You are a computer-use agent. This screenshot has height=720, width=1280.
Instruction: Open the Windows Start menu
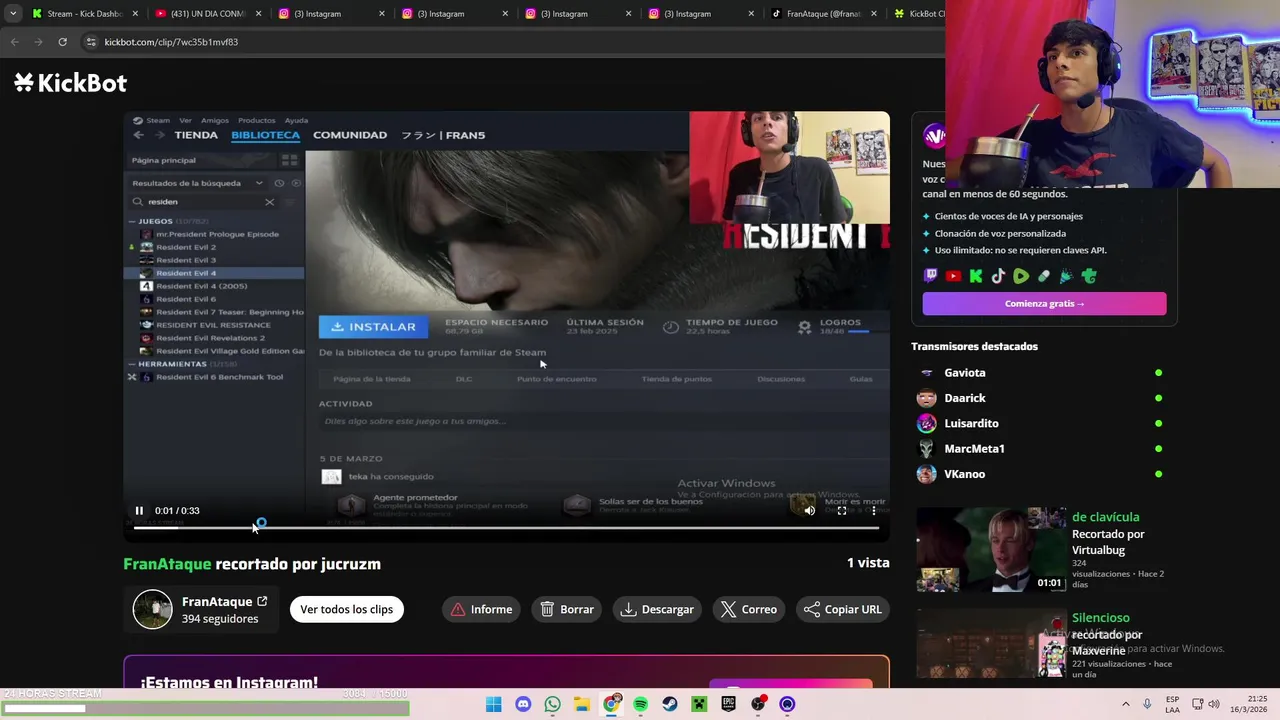pos(493,704)
